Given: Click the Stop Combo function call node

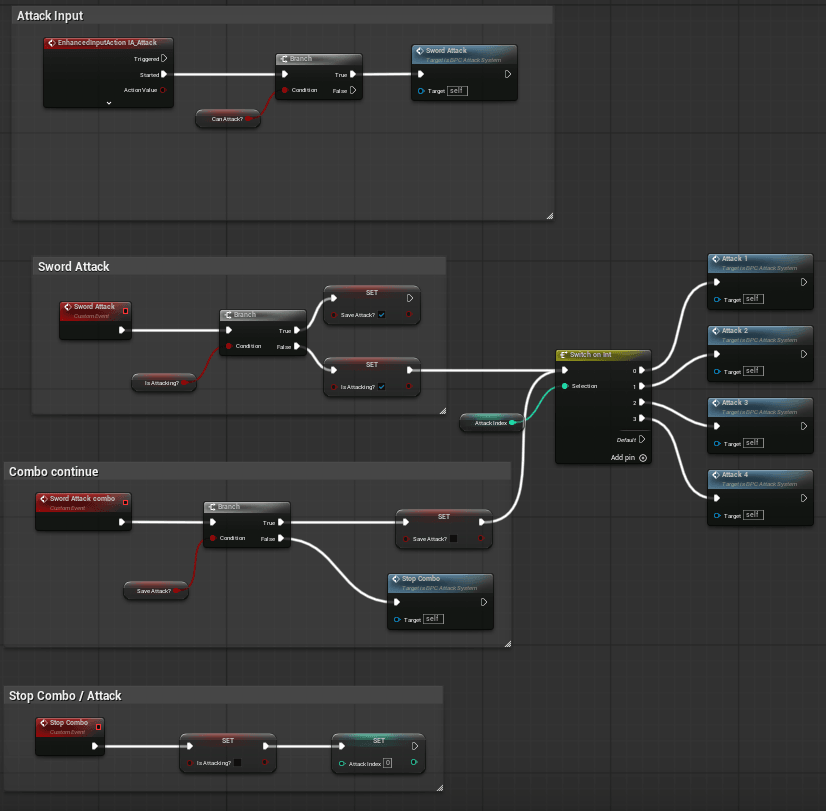Looking at the screenshot, I should tap(440, 602).
